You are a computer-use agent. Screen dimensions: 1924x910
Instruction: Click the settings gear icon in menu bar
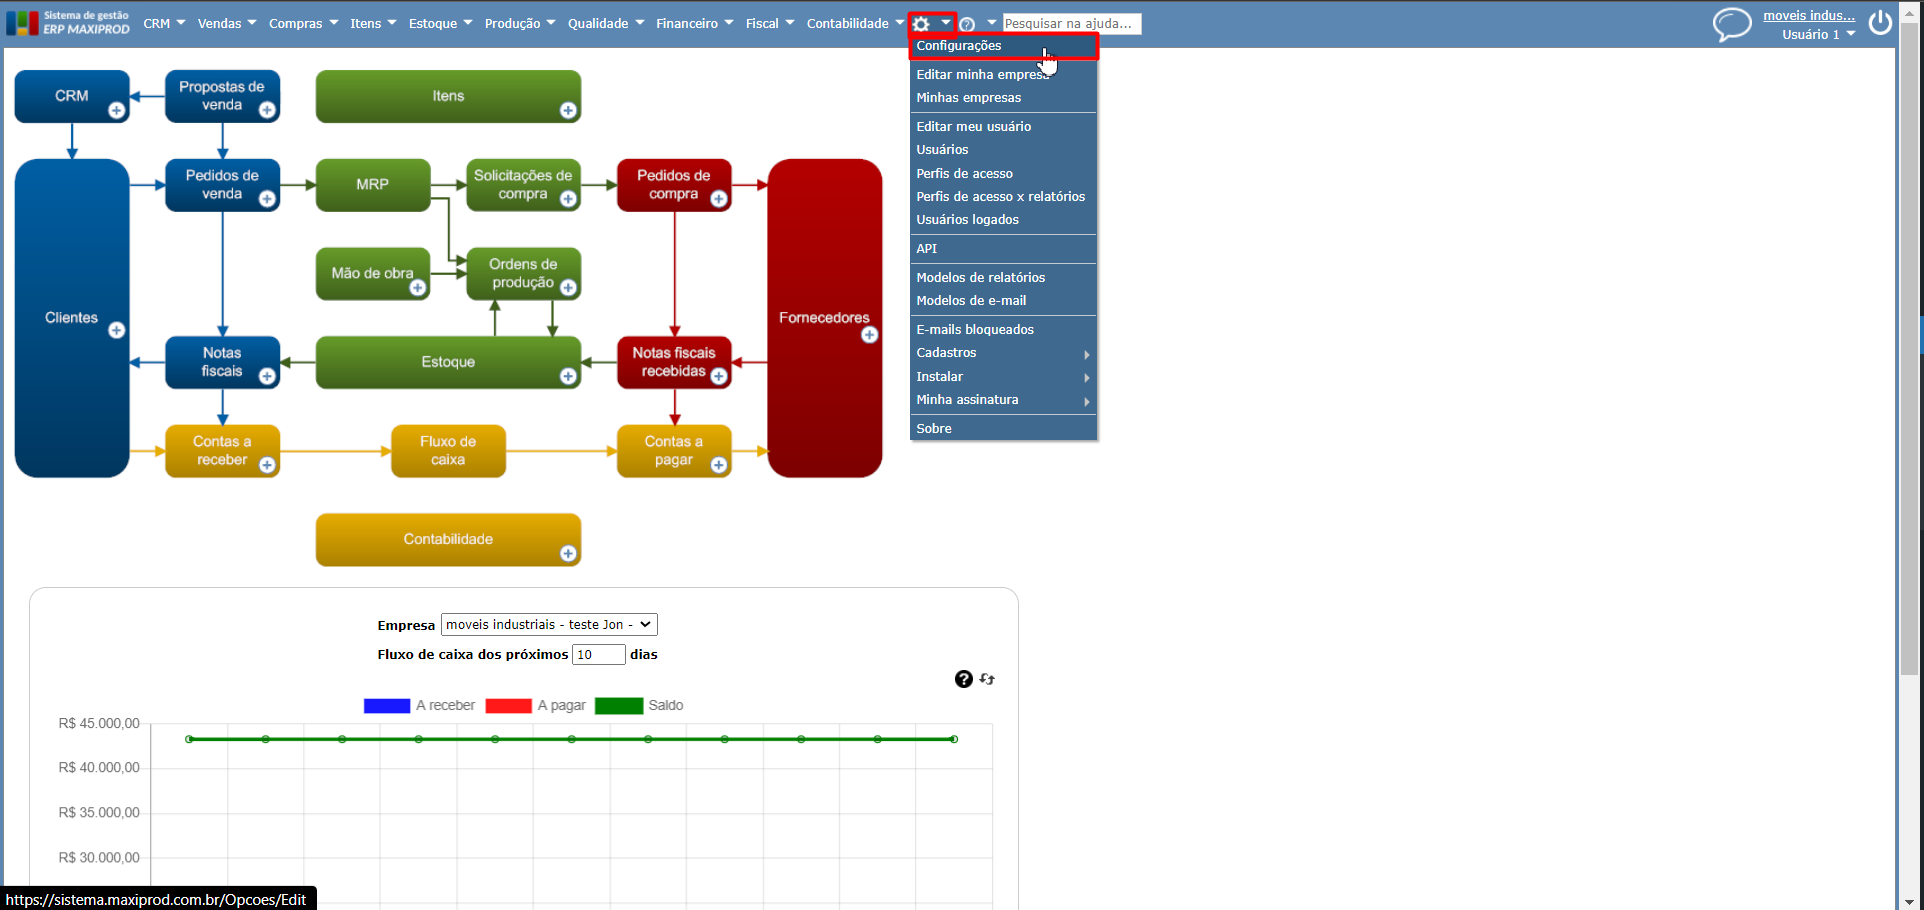(x=921, y=24)
